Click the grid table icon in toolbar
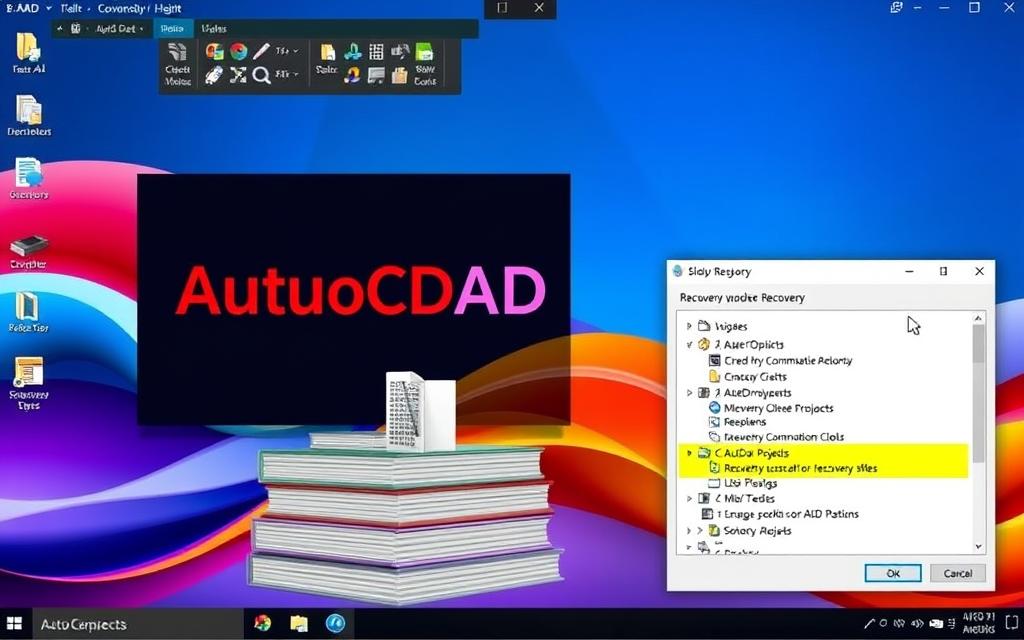Screen dimensions: 1024x640 (x=377, y=52)
